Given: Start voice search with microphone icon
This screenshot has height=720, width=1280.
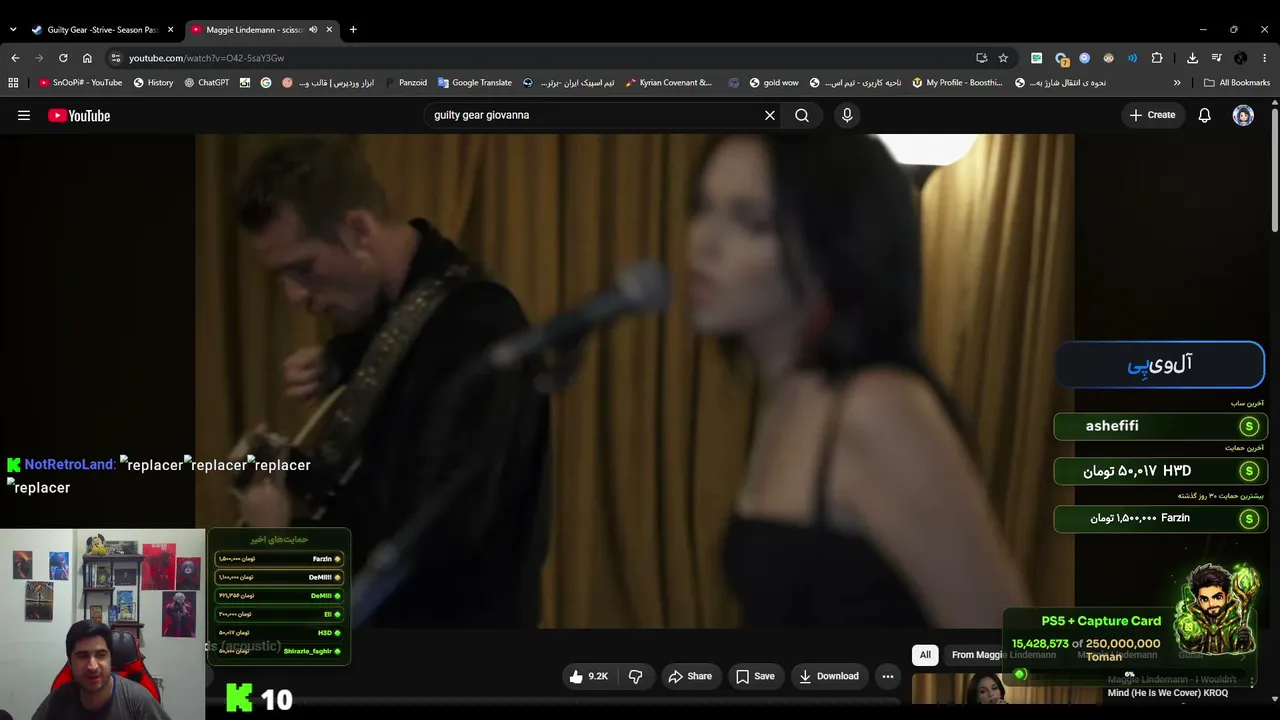Looking at the screenshot, I should pyautogui.click(x=847, y=115).
